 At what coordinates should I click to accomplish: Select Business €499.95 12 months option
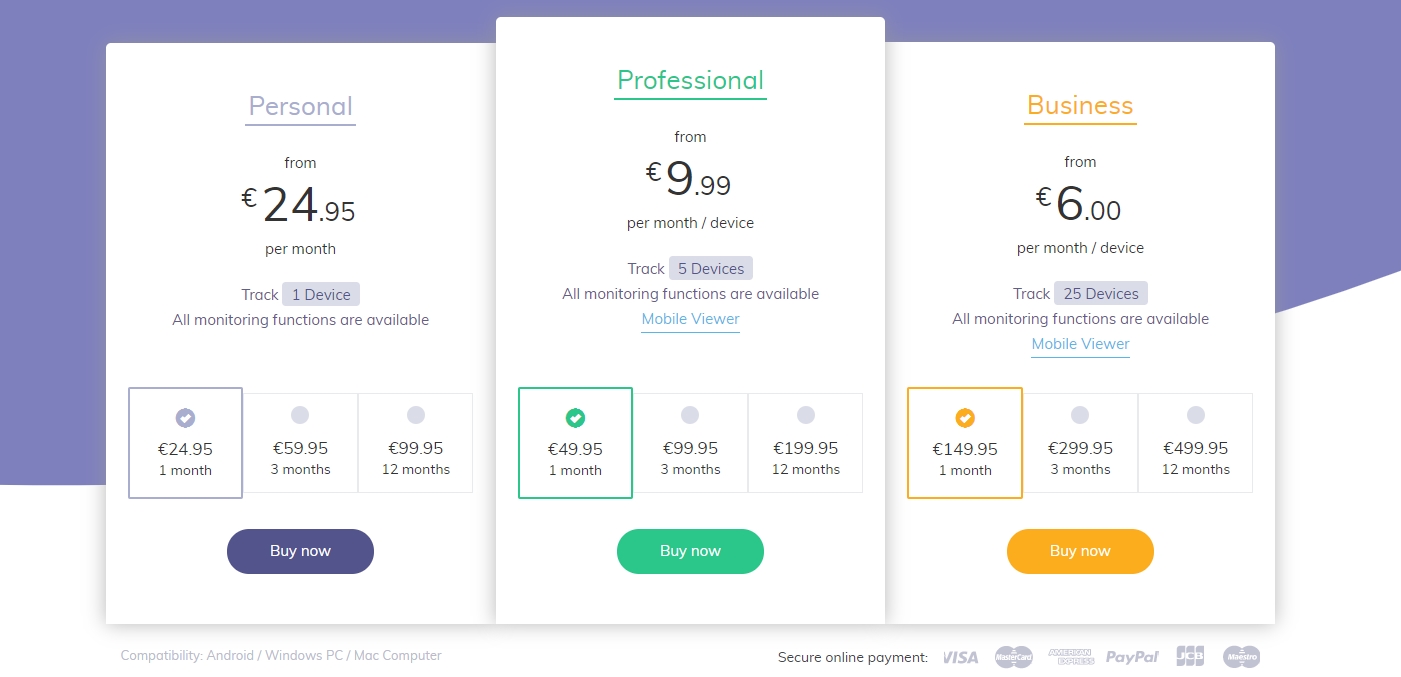coord(1196,443)
